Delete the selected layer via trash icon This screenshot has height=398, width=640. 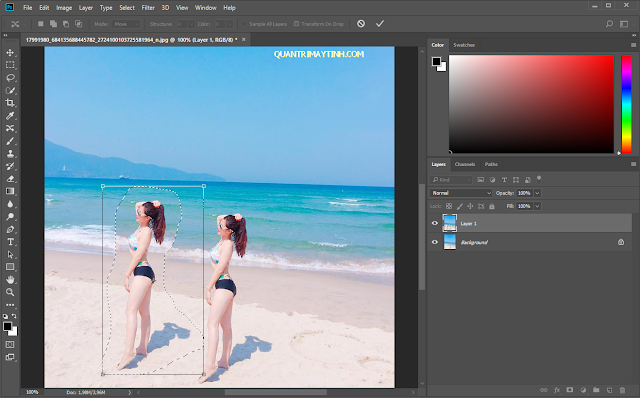pyautogui.click(x=622, y=390)
